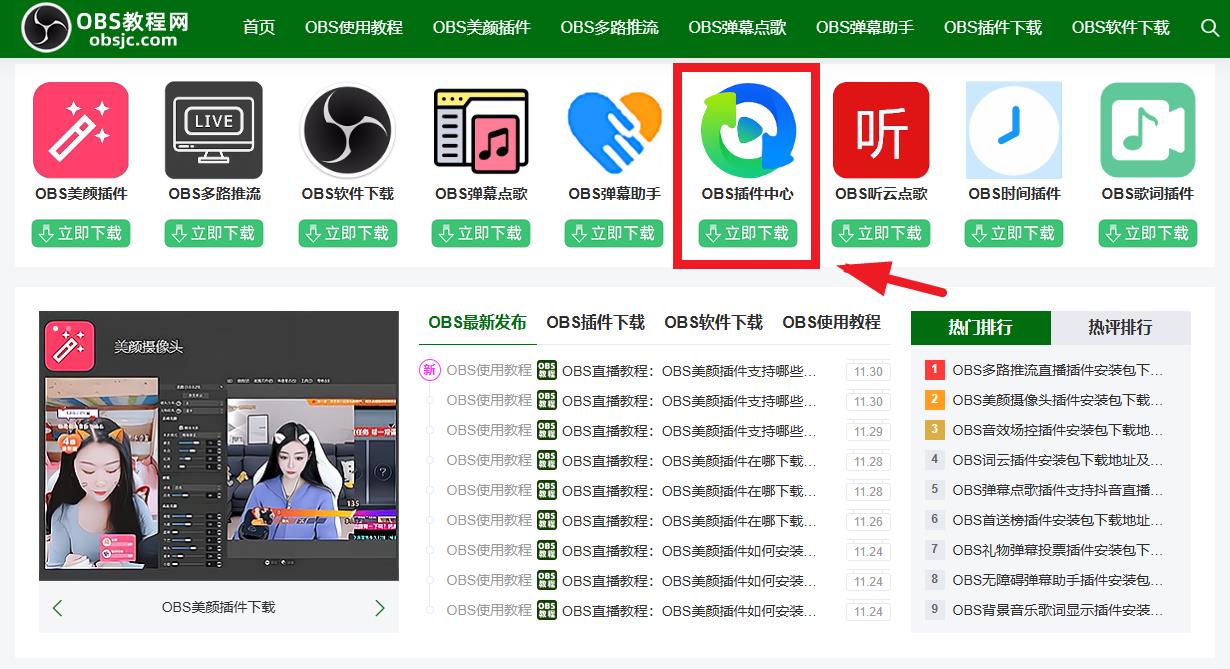Go to previous carousel slide with left arrow
The width and height of the screenshot is (1230, 669).
[x=57, y=608]
